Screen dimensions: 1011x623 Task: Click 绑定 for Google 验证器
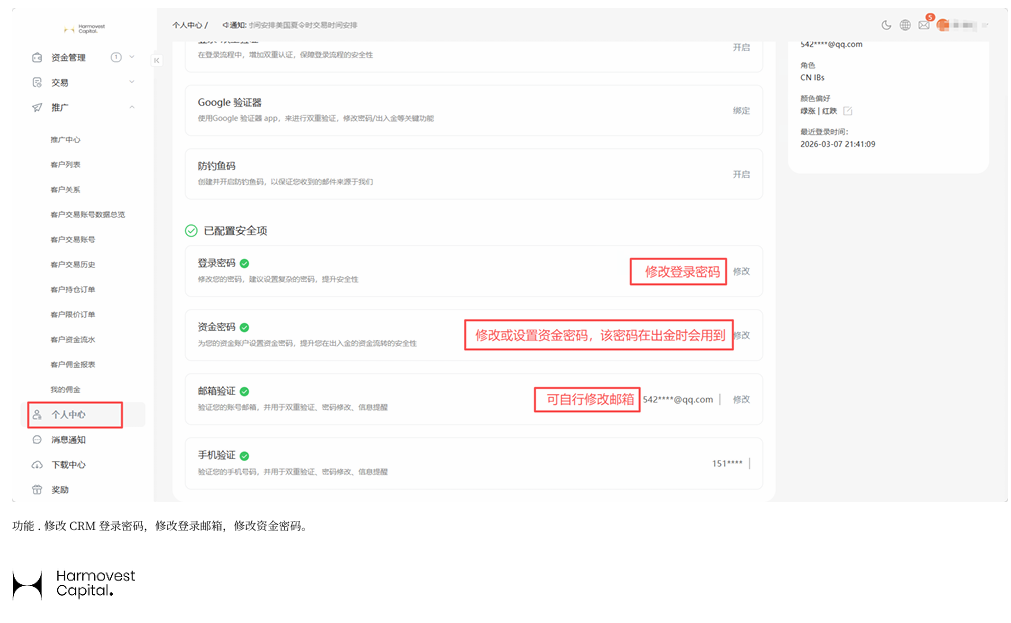pyautogui.click(x=741, y=111)
